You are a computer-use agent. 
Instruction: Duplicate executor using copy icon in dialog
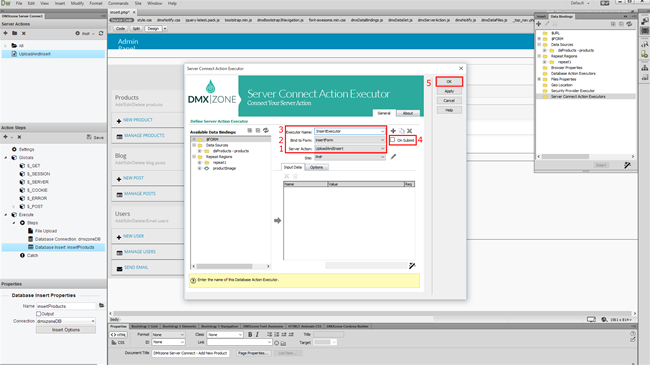401,131
